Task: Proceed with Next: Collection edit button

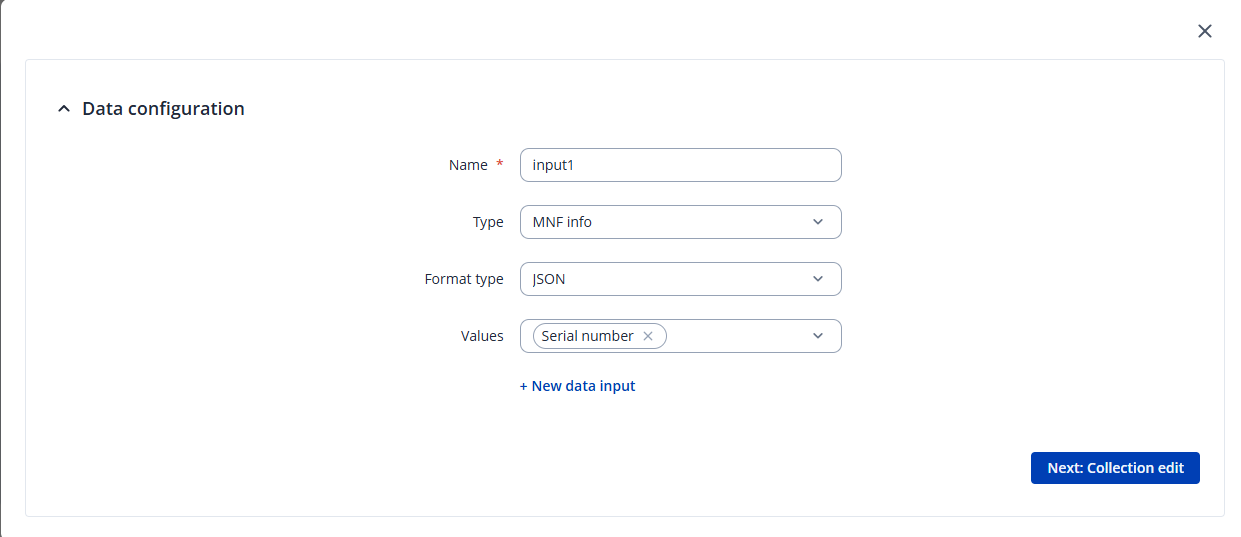Action: click(x=1115, y=468)
